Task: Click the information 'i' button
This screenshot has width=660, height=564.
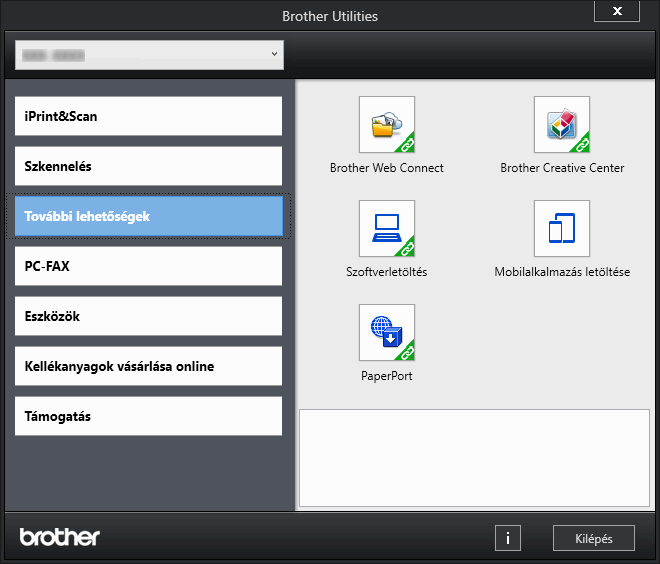Action: click(x=508, y=538)
